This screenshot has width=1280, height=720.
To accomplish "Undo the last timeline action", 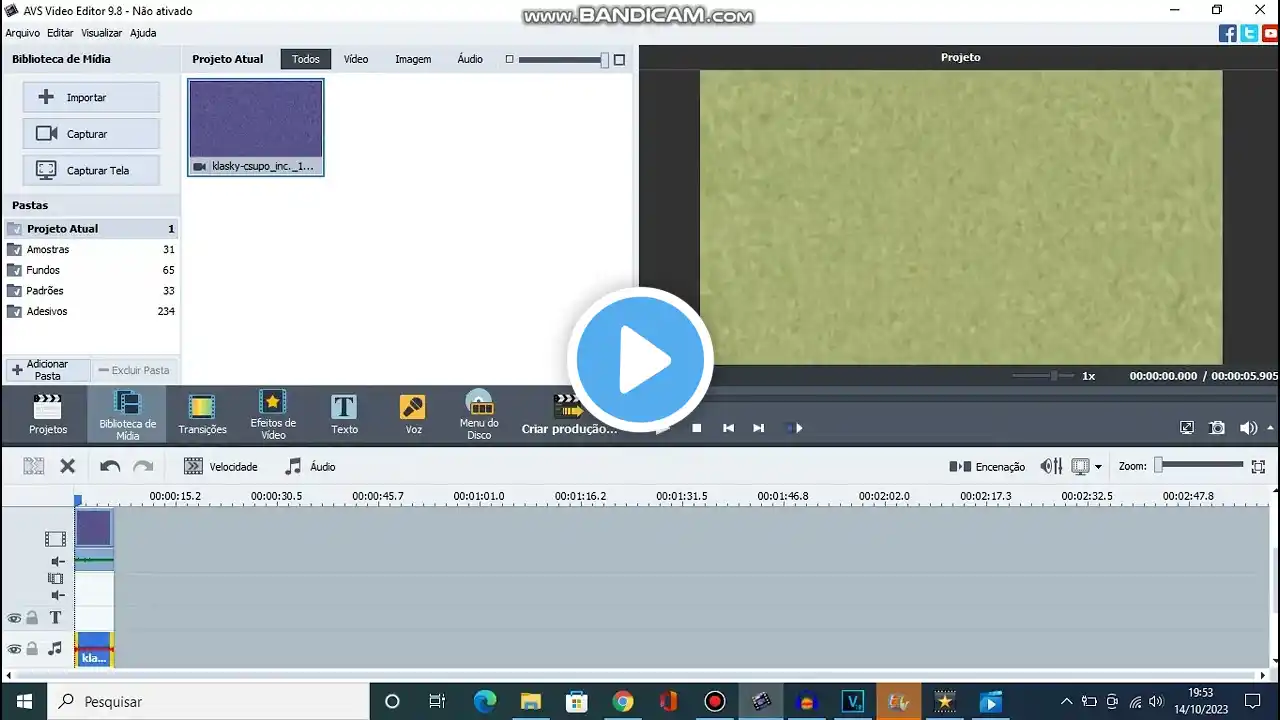I will point(110,466).
